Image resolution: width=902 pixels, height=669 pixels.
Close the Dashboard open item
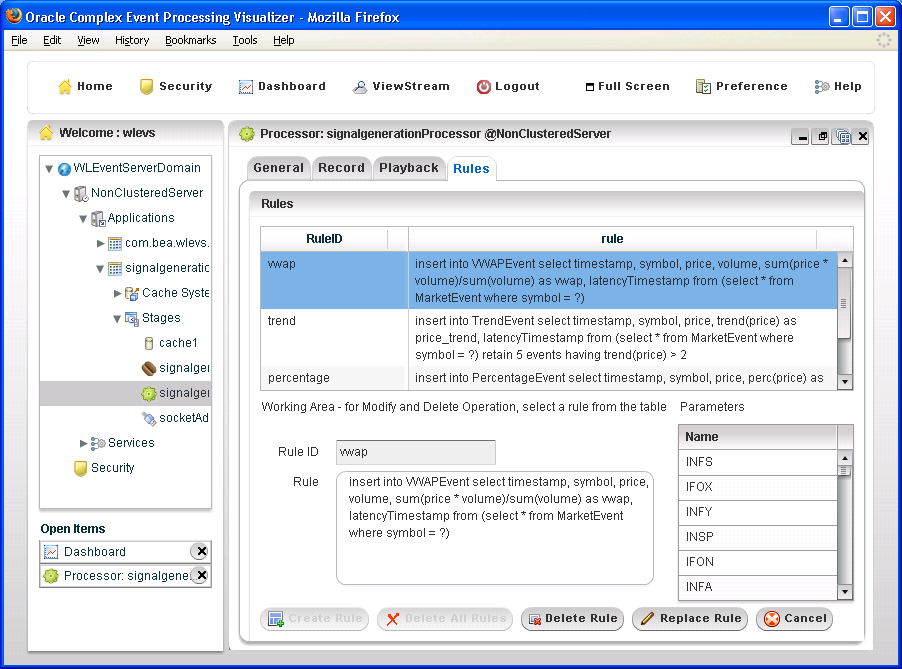coord(201,551)
